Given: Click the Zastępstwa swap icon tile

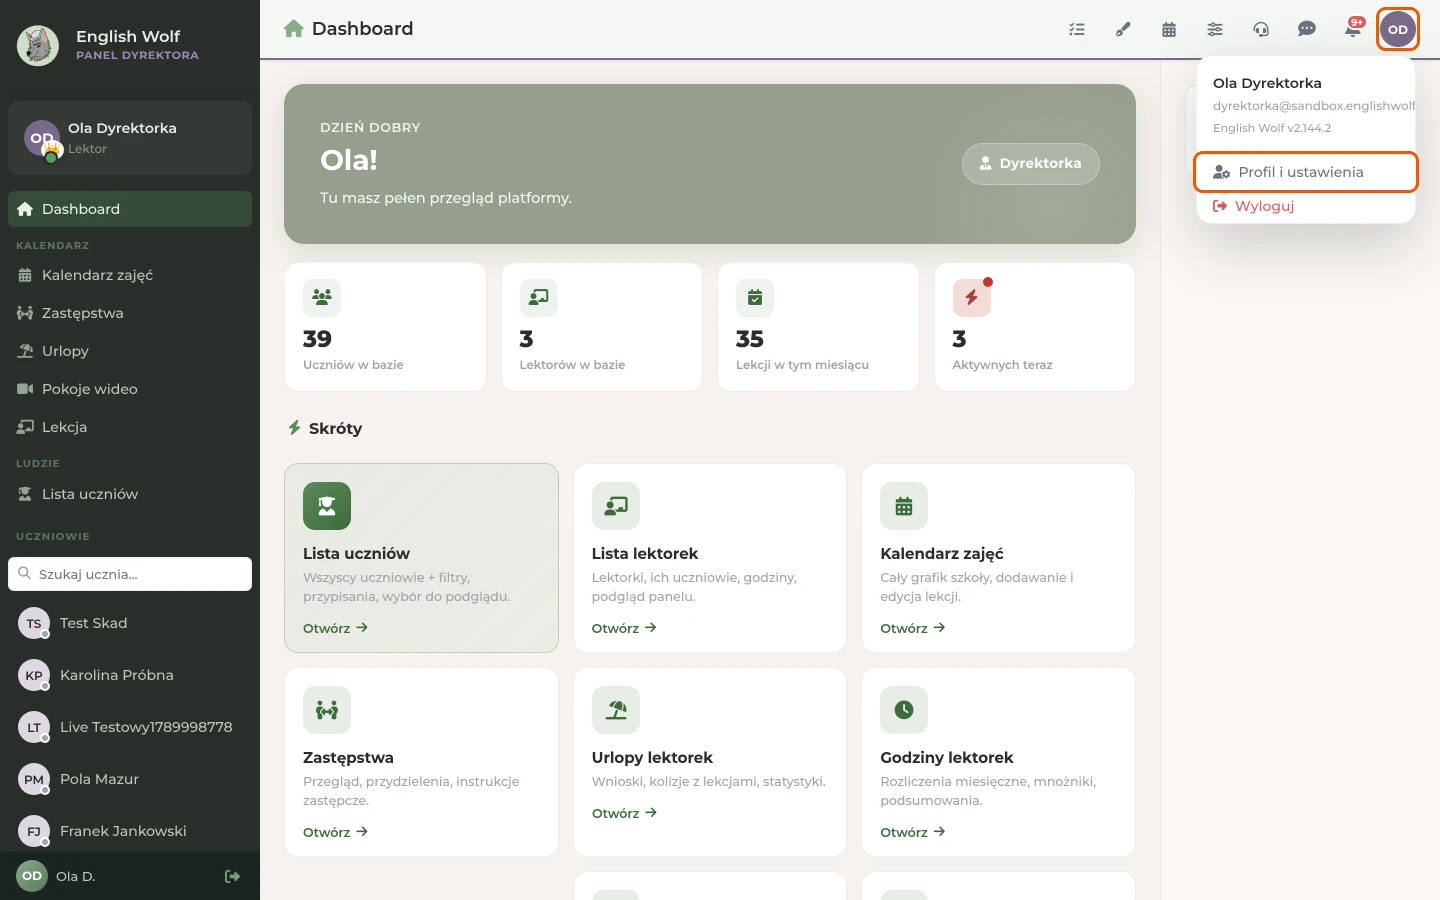Looking at the screenshot, I should (x=327, y=710).
